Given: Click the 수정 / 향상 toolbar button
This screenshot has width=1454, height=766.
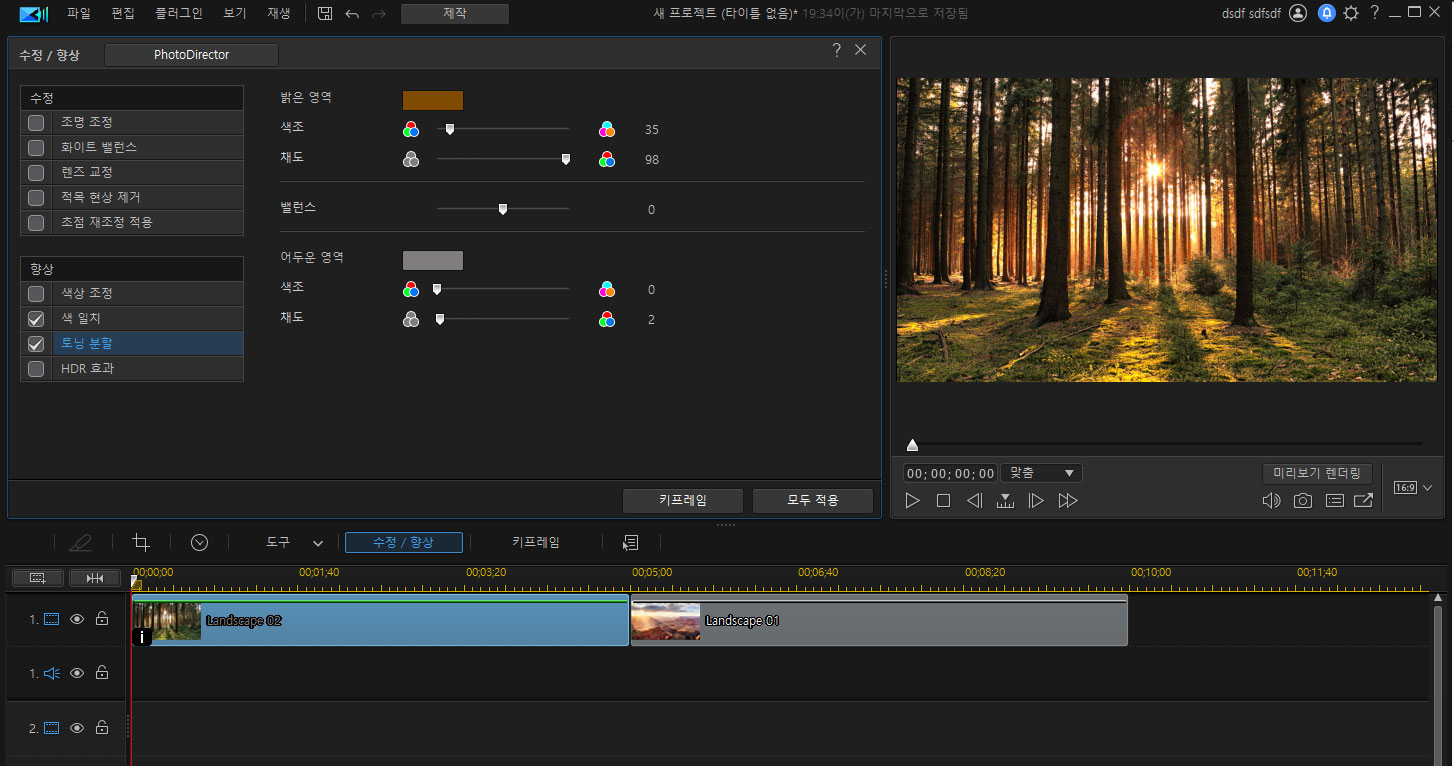Looking at the screenshot, I should [x=404, y=542].
